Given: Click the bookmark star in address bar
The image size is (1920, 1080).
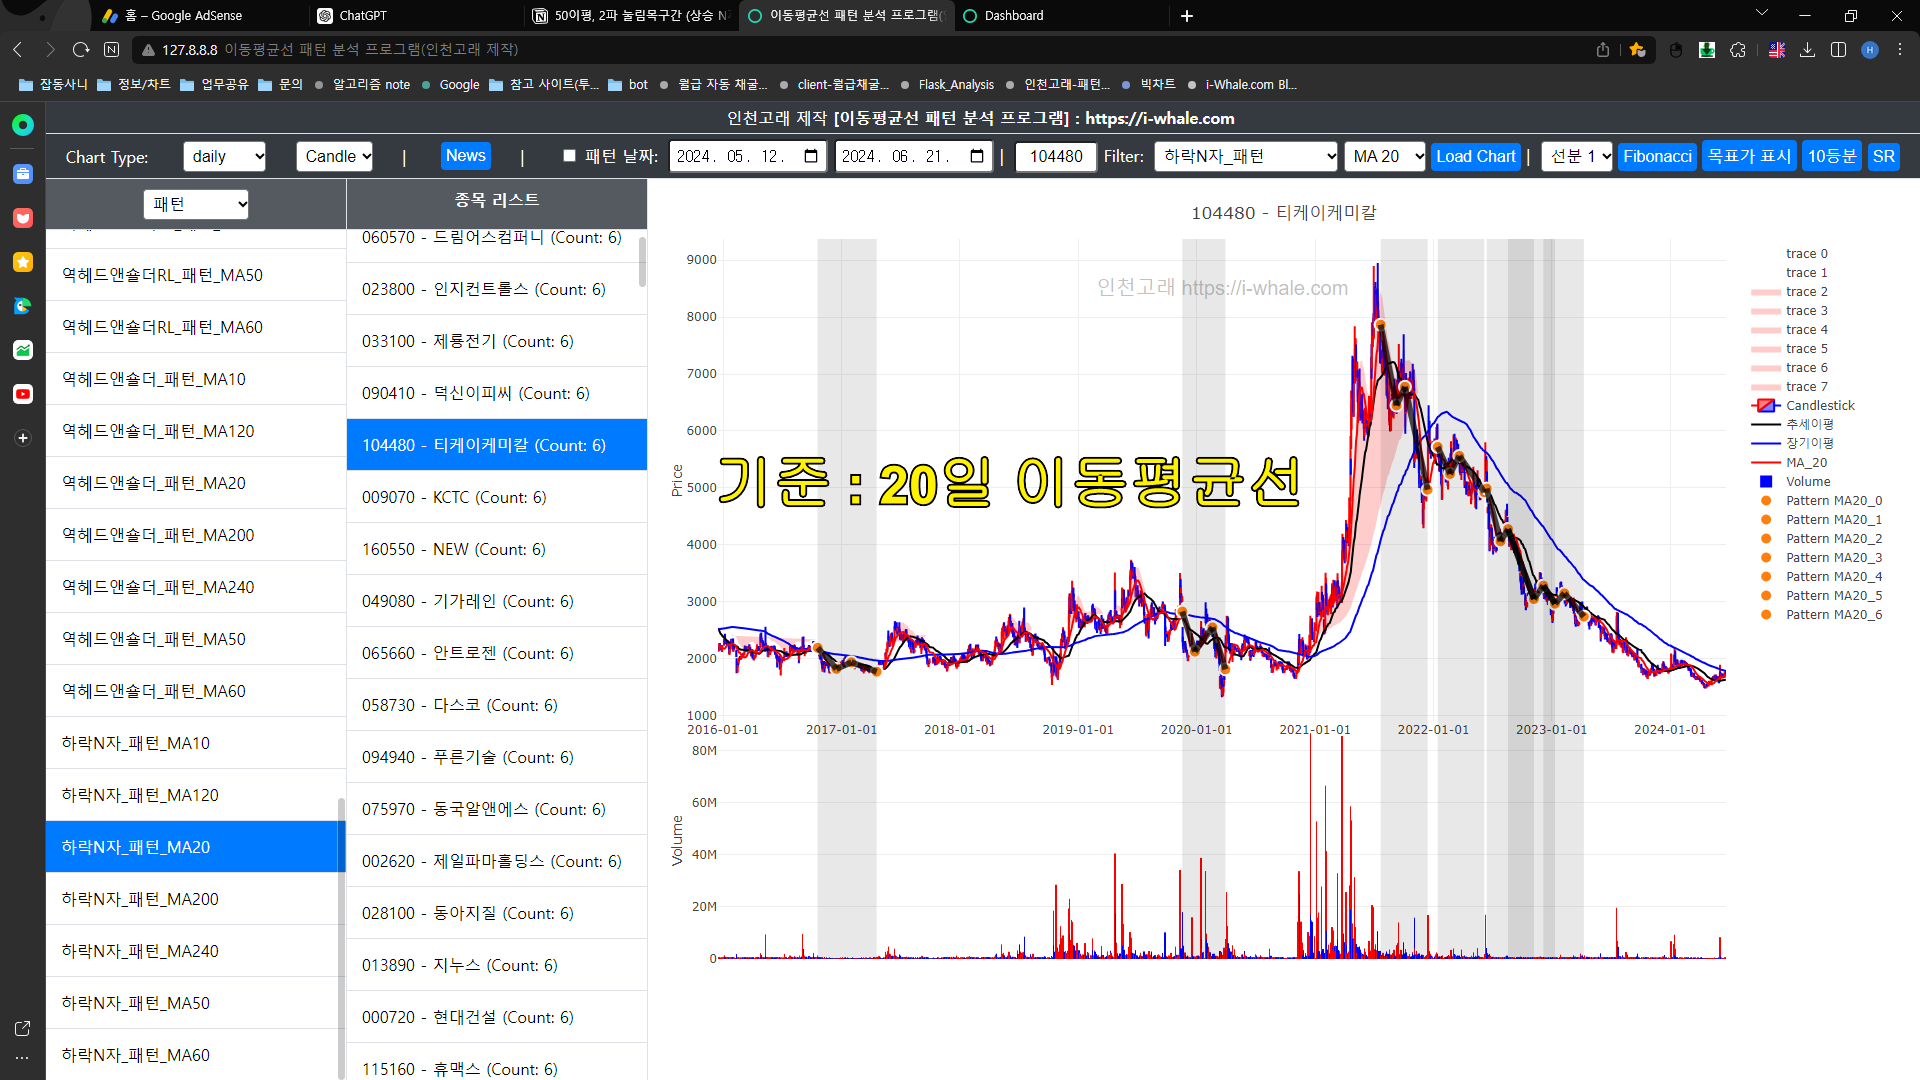Looking at the screenshot, I should [x=1637, y=50].
